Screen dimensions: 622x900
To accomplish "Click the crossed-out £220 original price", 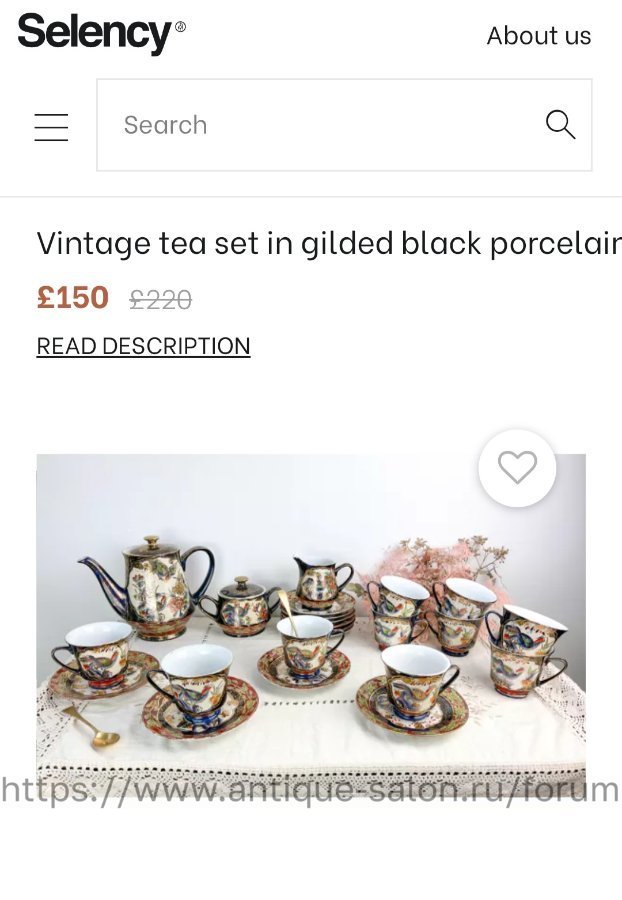I will [x=161, y=299].
